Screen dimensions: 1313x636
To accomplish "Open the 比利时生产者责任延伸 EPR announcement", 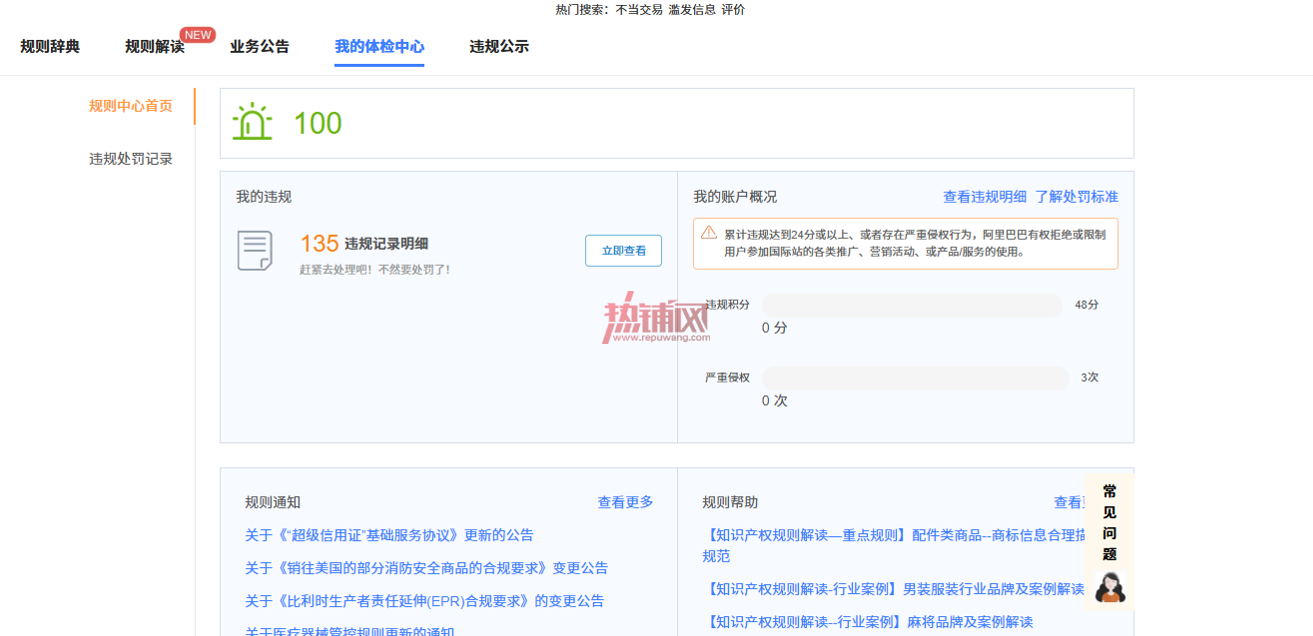I will [x=425, y=601].
